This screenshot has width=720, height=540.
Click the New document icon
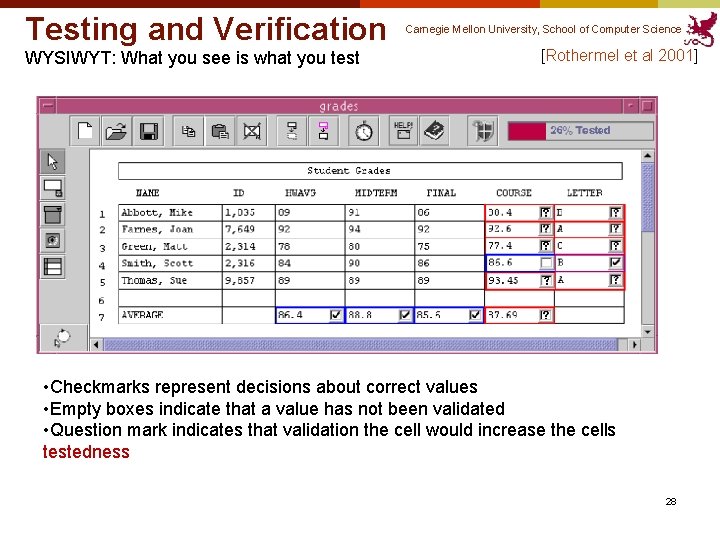coord(85,131)
